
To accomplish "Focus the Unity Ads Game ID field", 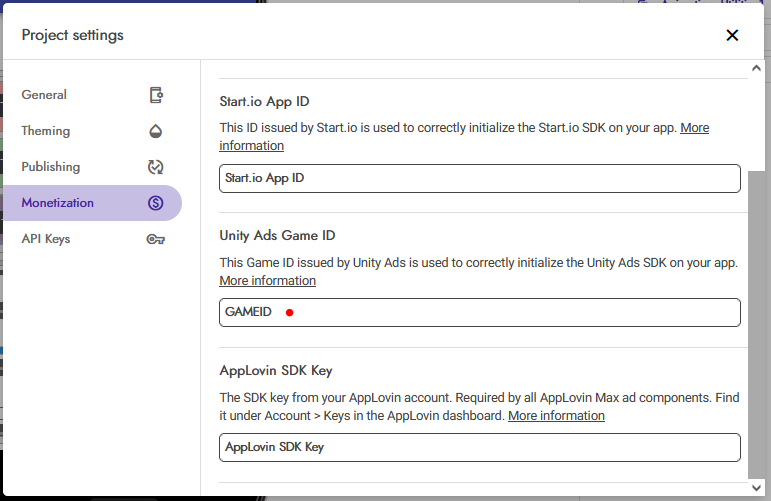I will point(480,312).
